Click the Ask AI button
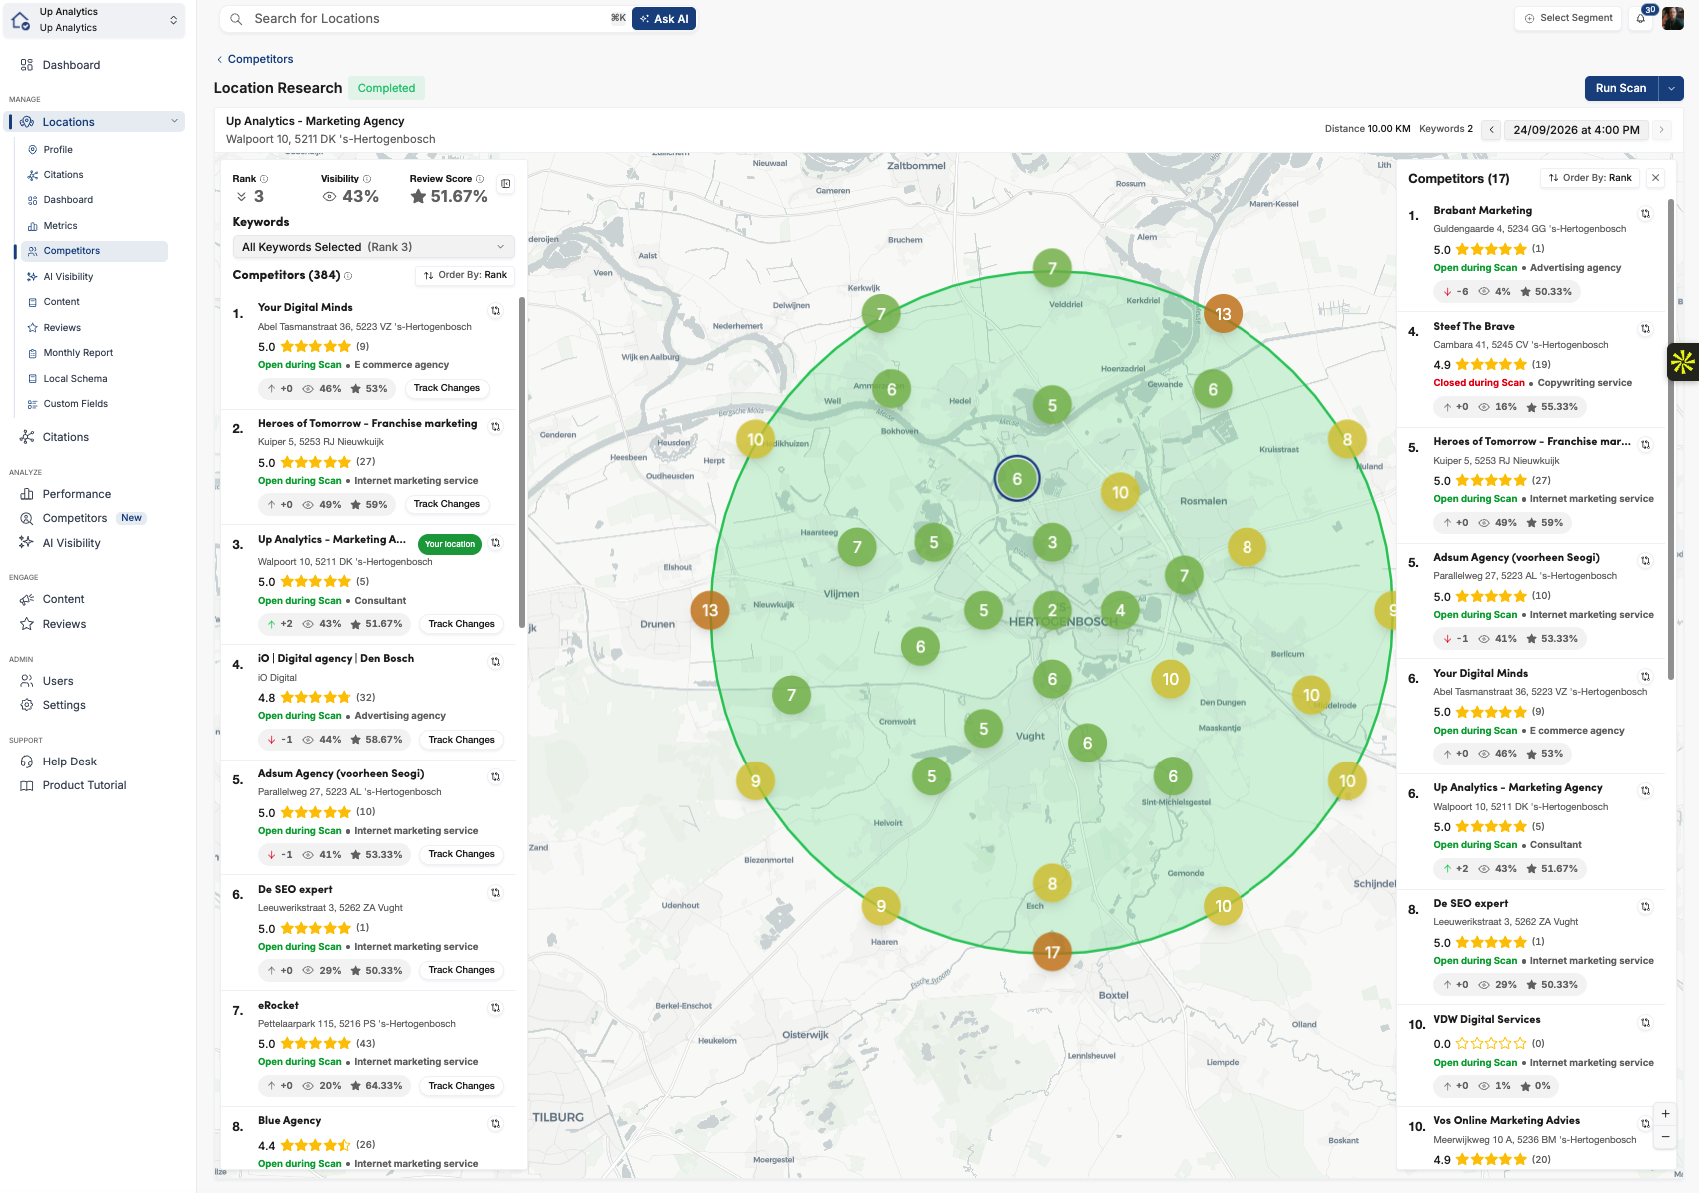Image resolution: width=1699 pixels, height=1193 pixels. pos(664,19)
